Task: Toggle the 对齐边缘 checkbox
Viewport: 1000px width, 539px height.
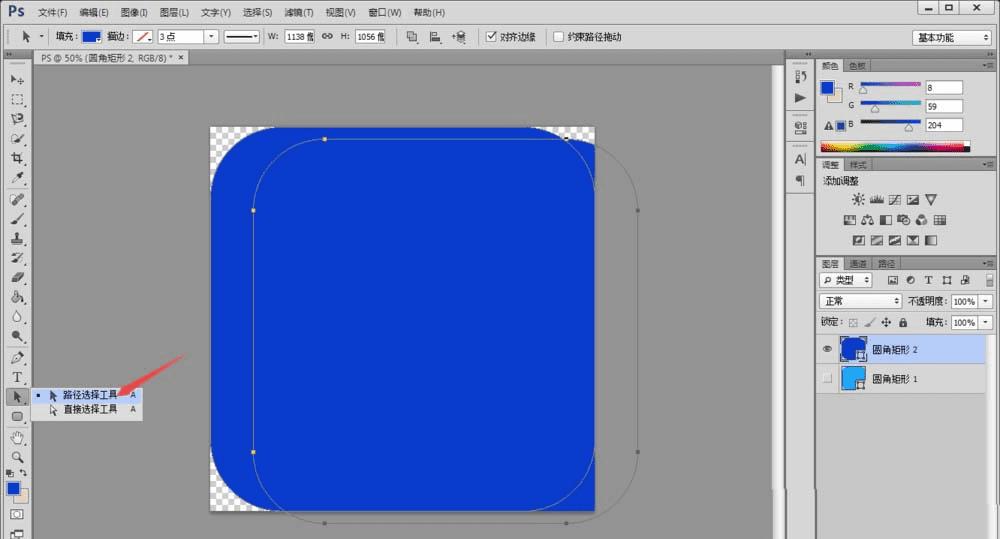Action: pos(491,36)
